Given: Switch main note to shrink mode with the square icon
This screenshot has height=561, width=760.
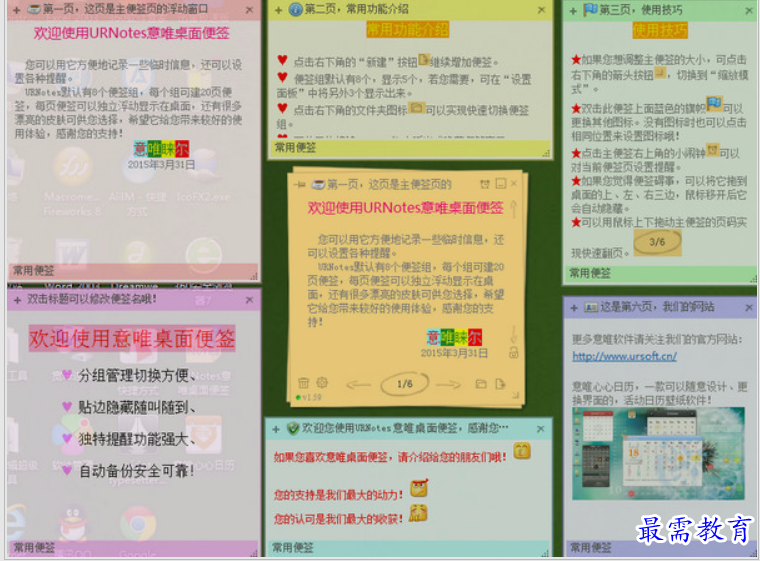Looking at the screenshot, I should 501,184.
